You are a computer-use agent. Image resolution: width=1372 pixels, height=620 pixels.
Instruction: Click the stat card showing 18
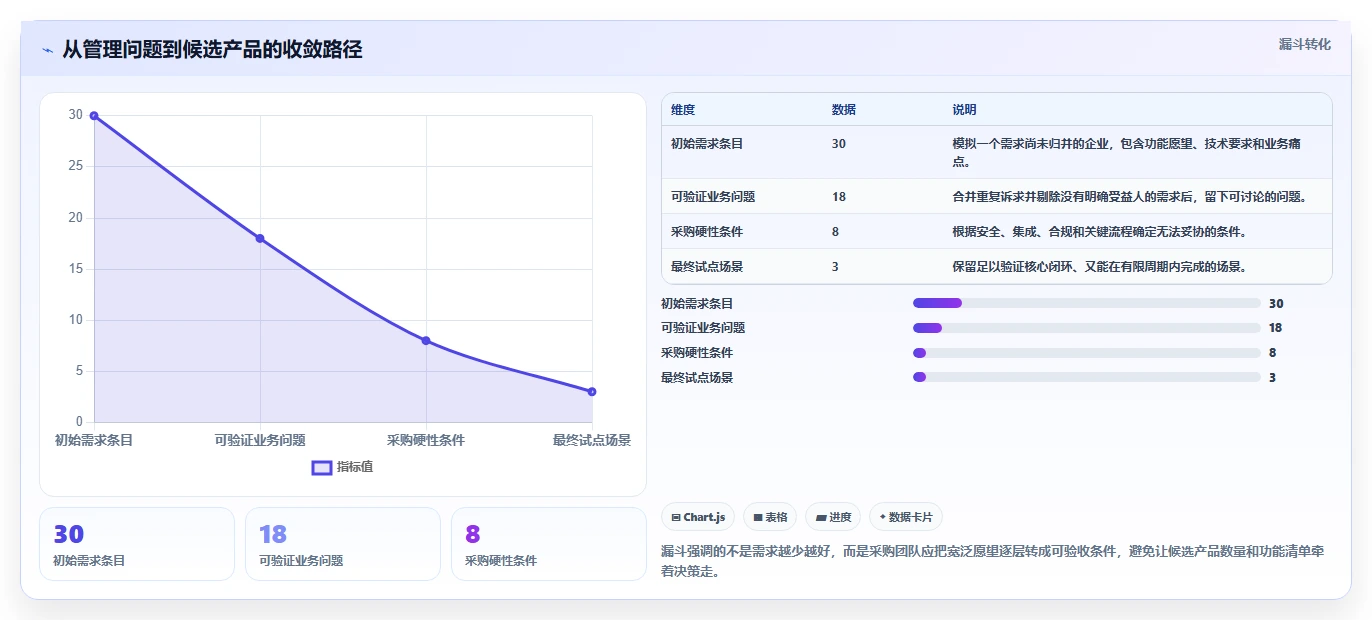point(343,544)
